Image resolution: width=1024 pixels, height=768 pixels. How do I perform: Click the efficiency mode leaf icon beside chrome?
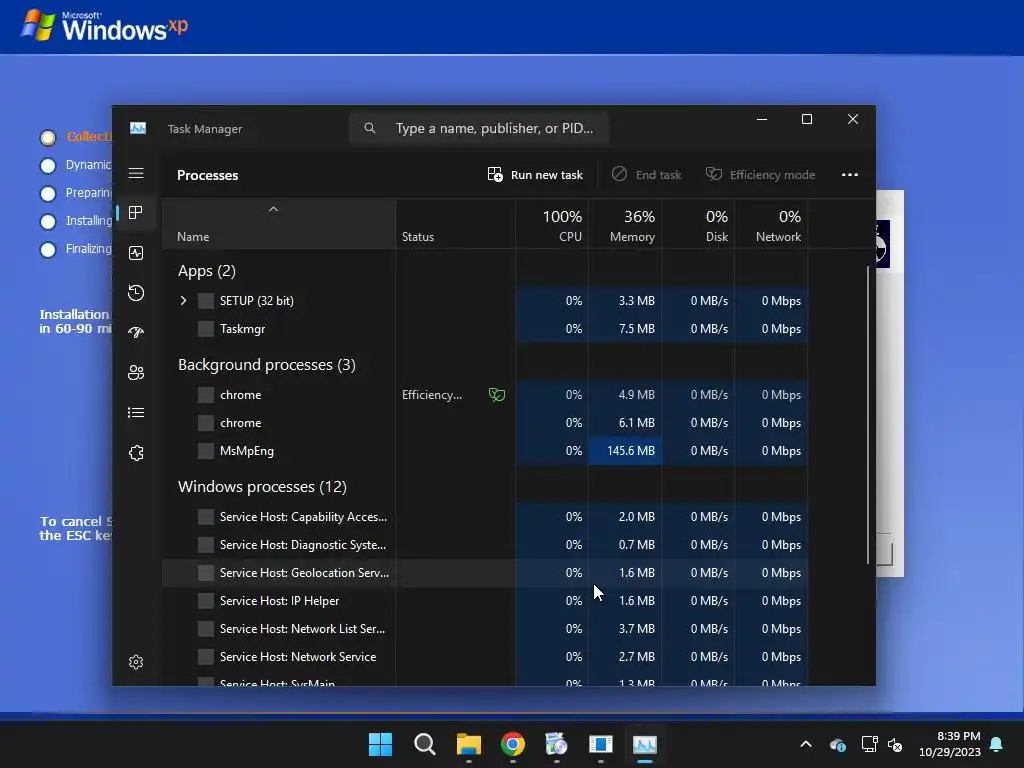coord(497,394)
